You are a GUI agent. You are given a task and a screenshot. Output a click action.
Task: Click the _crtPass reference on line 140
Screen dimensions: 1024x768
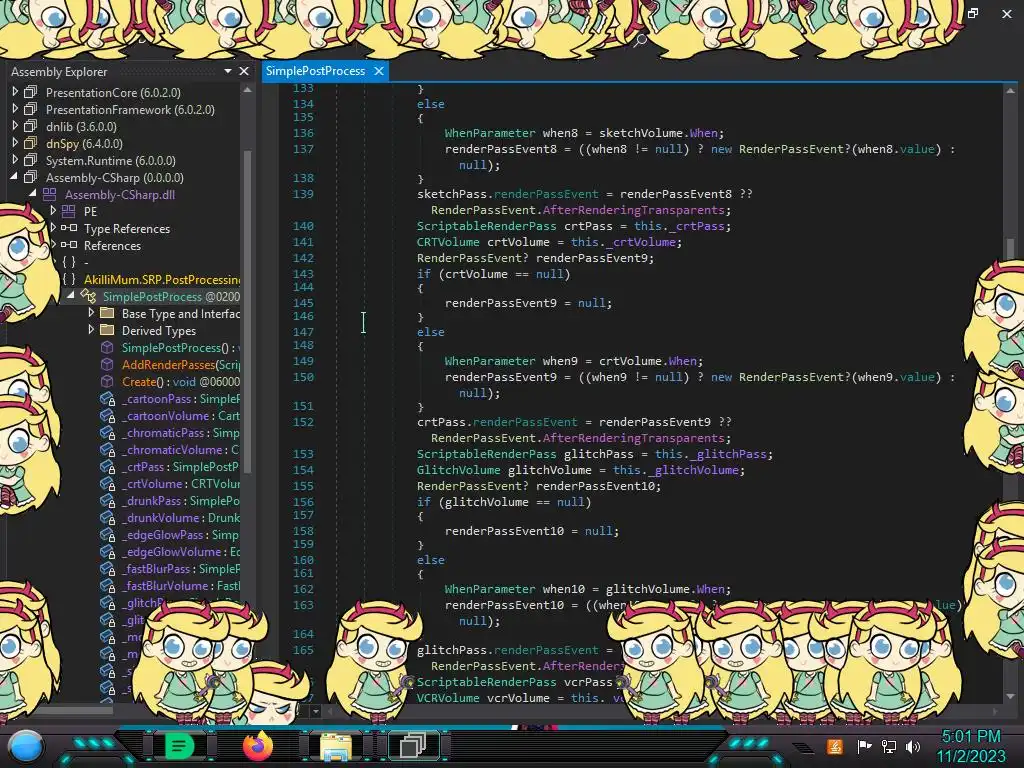pyautogui.click(x=697, y=226)
